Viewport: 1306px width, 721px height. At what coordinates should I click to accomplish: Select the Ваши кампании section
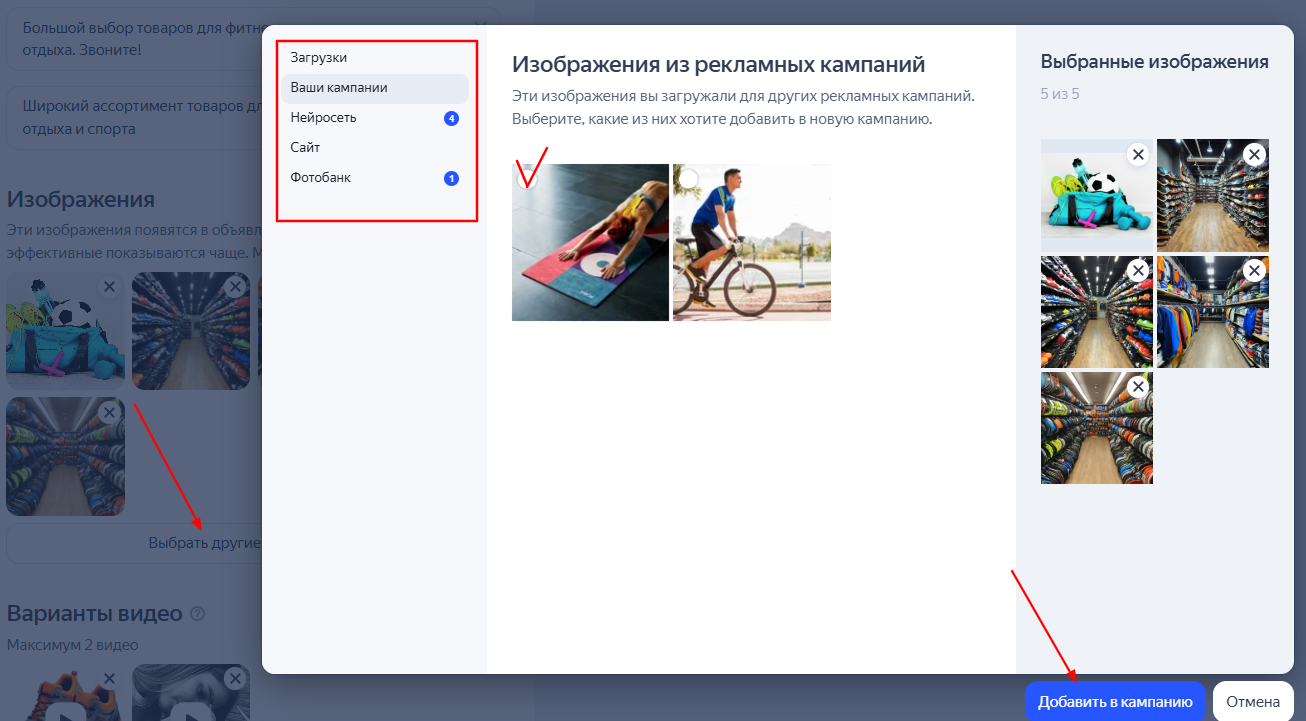375,88
